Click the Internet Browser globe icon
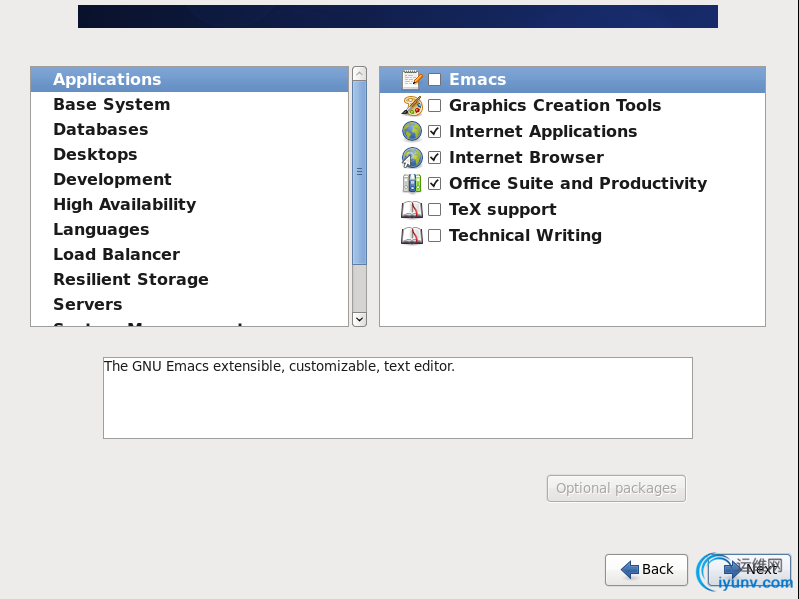 point(412,158)
